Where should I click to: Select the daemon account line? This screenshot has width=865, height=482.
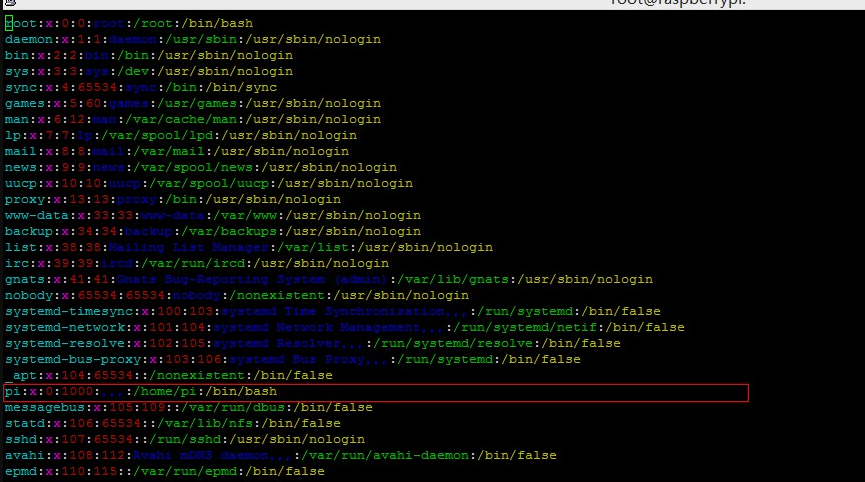click(193, 40)
